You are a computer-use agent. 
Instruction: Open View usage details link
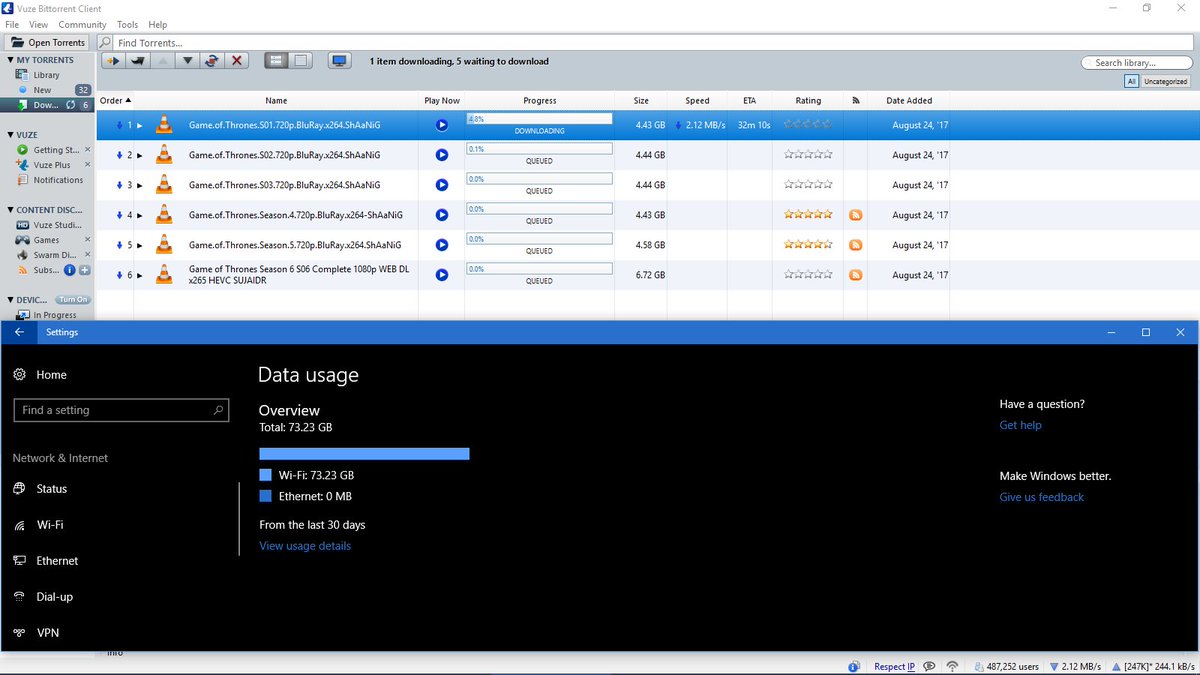coord(305,546)
